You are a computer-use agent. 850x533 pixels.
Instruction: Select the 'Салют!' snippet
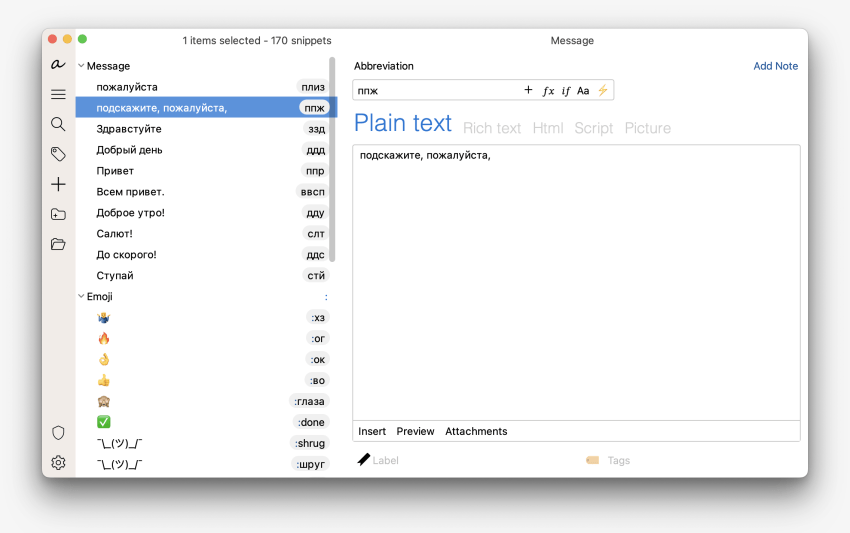click(x=206, y=234)
